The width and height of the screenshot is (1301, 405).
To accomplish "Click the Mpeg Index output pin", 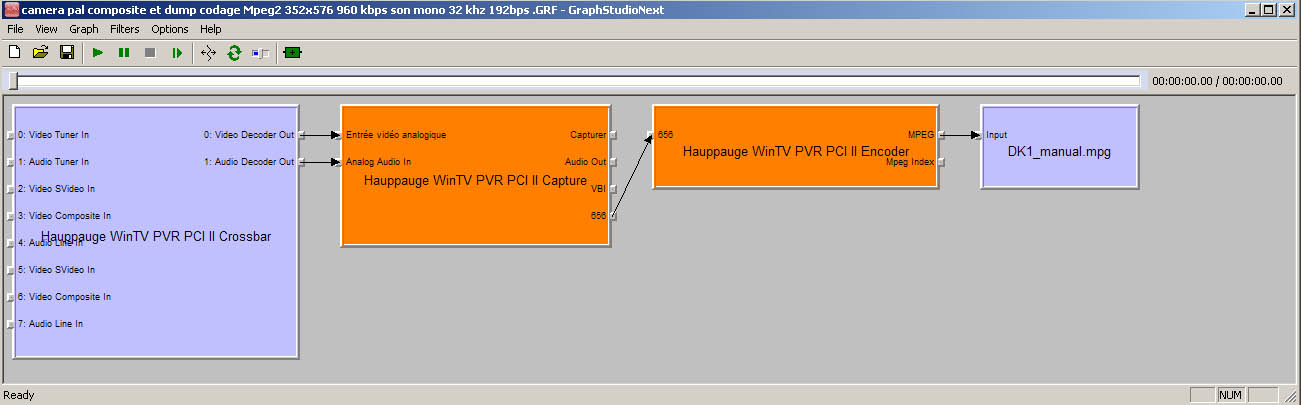I will click(x=941, y=162).
